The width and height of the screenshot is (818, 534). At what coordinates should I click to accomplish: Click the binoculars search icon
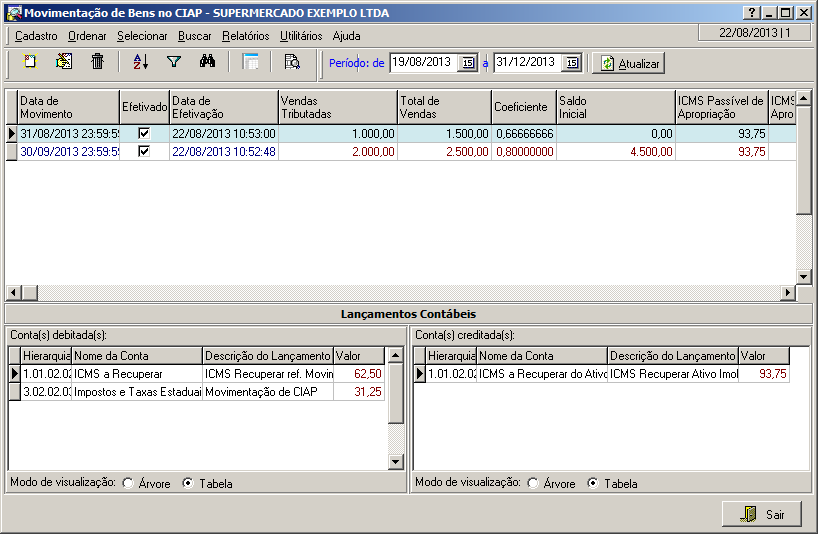(207, 62)
